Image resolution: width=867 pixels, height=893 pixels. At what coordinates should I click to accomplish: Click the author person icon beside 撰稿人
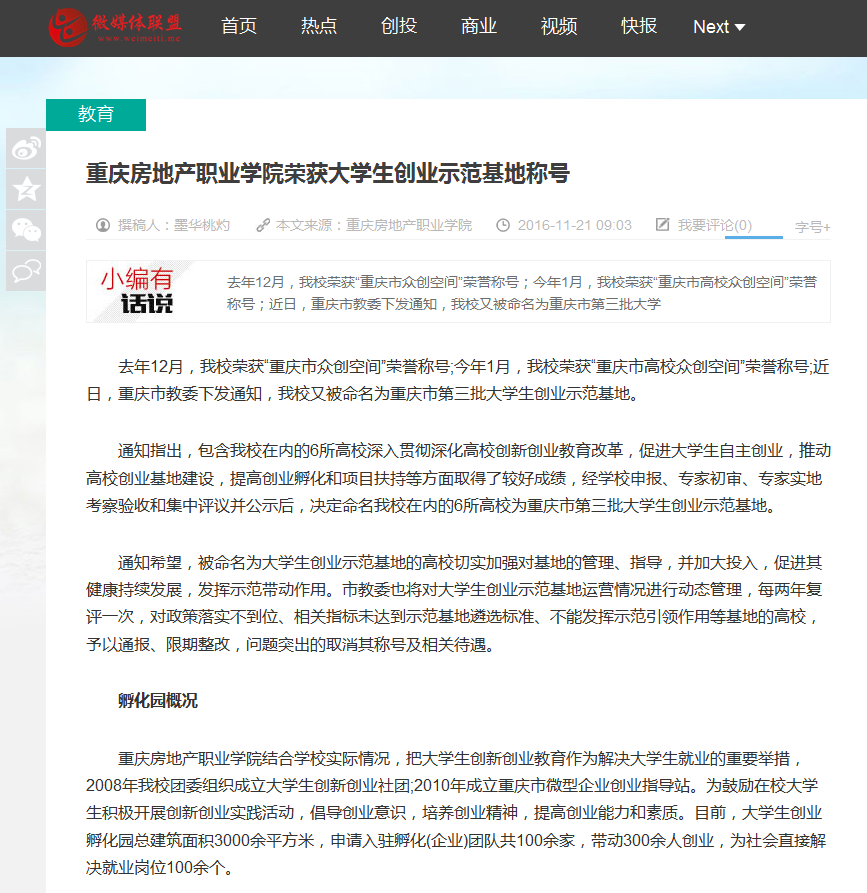coord(102,225)
